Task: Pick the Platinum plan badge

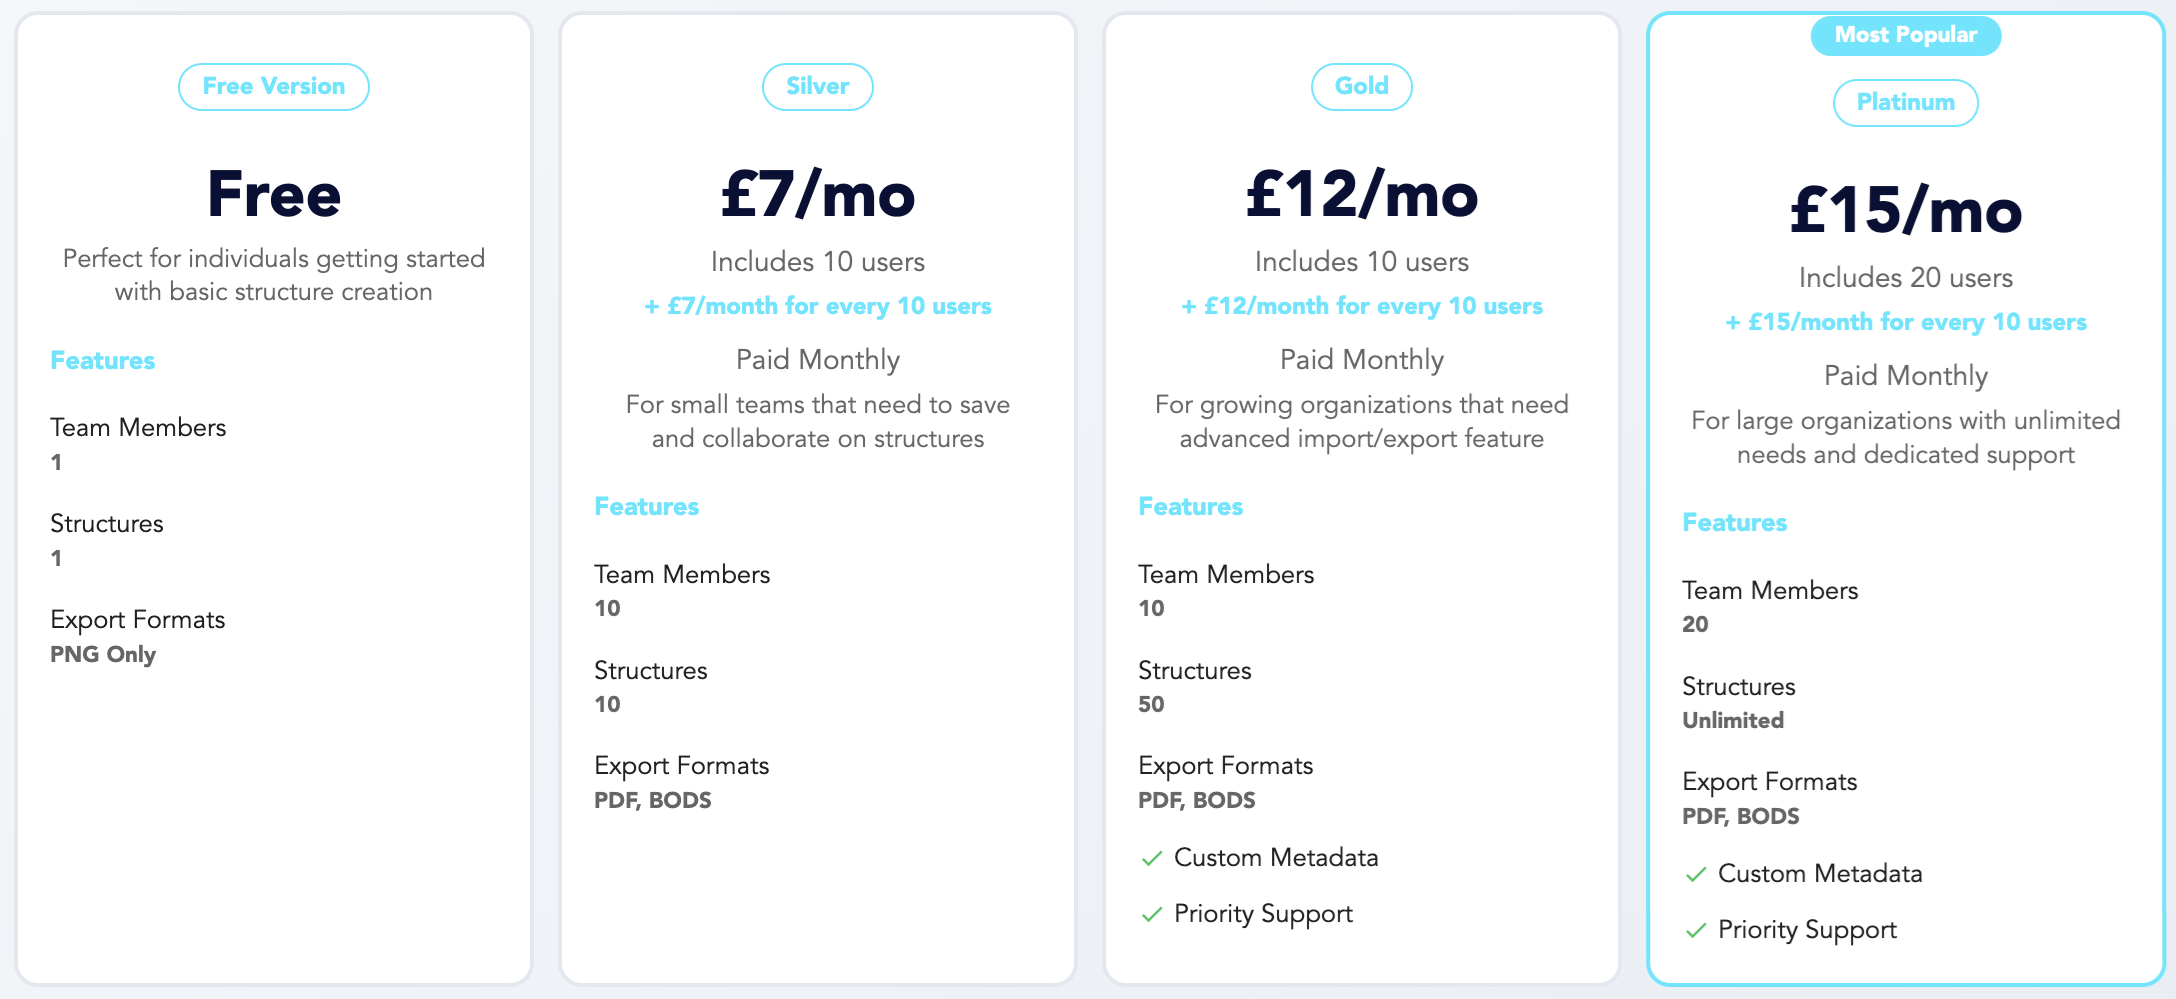Action: click(x=1906, y=103)
